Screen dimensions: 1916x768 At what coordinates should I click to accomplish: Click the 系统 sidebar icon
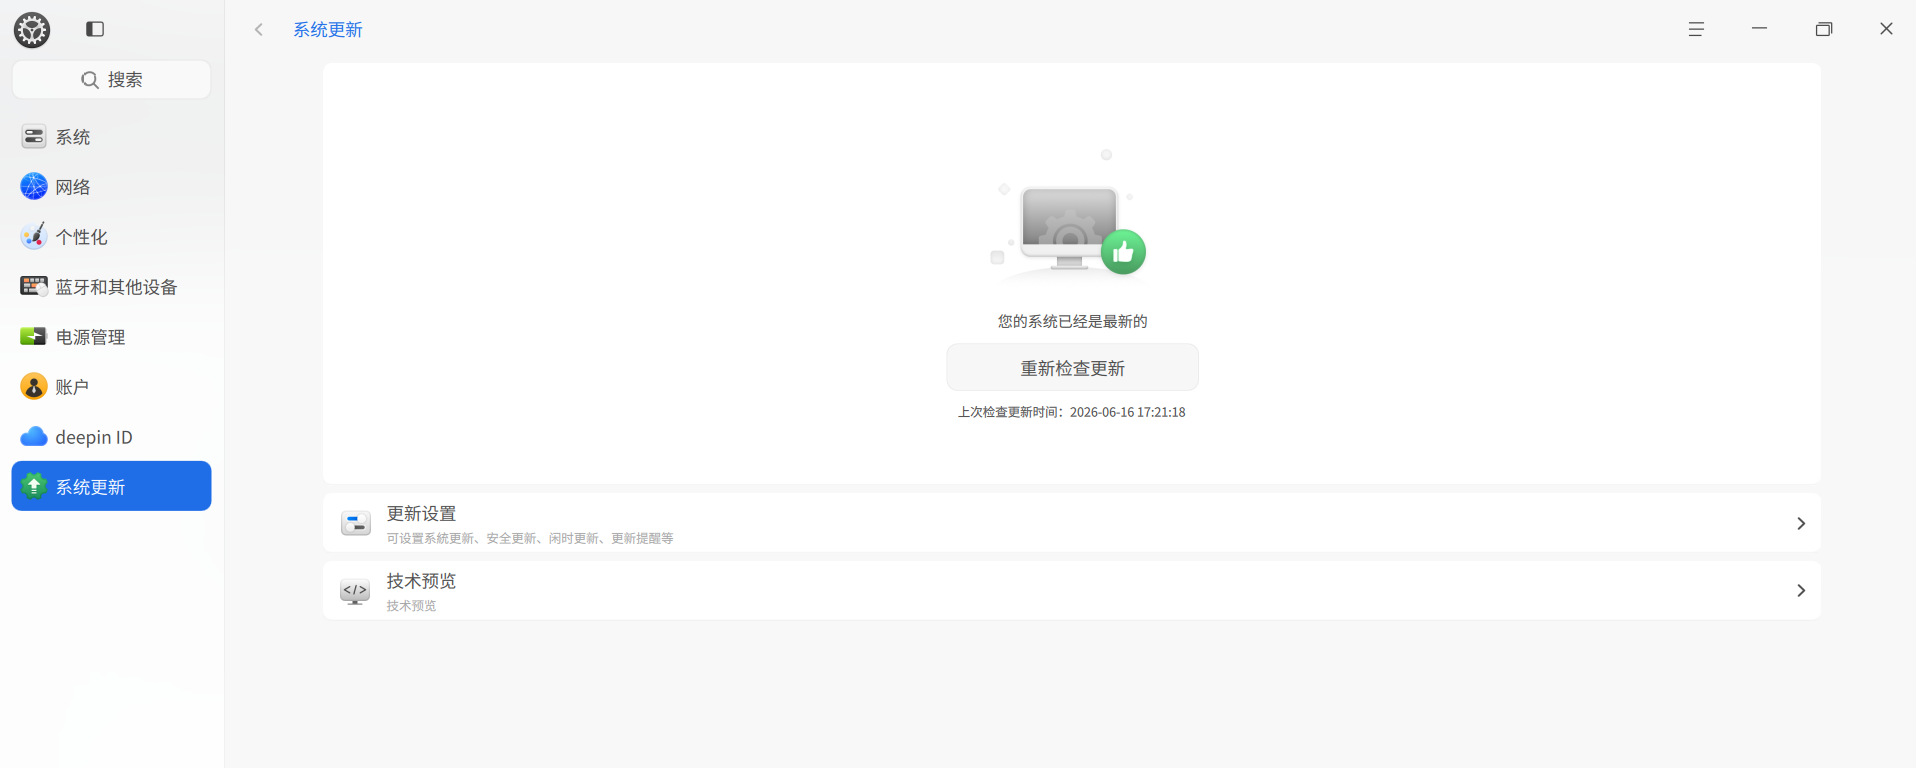34,136
